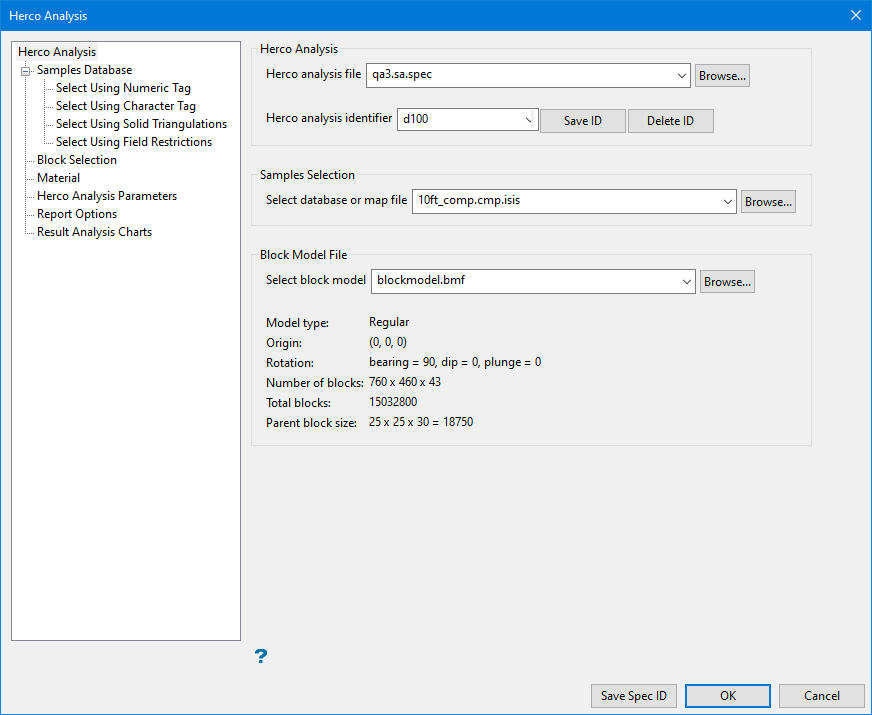Browse for a samples database file
Image resolution: width=872 pixels, height=715 pixels.
coord(768,201)
